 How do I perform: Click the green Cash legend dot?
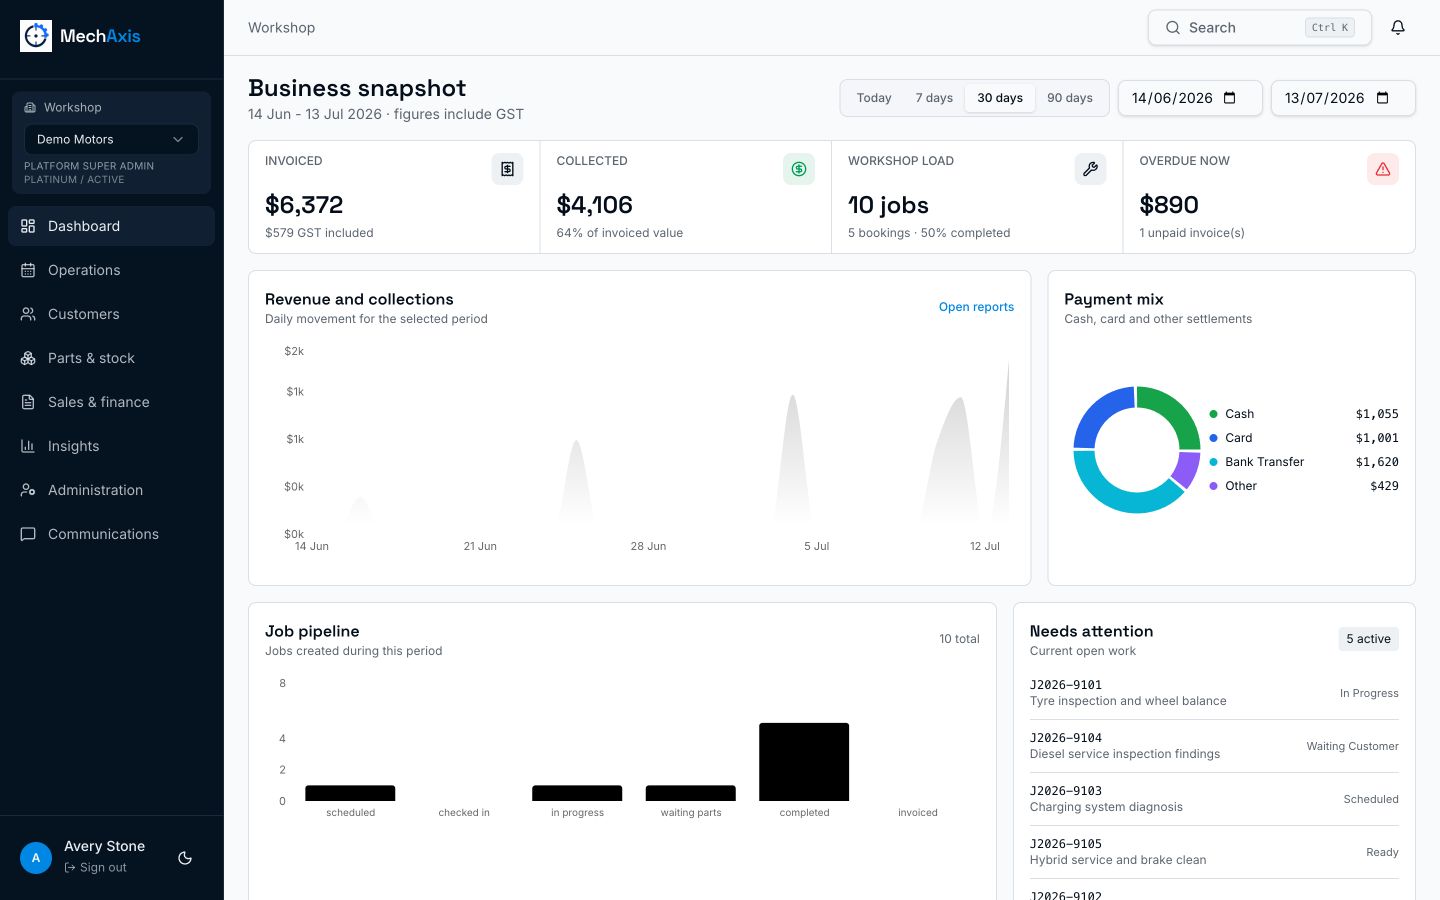pos(1213,414)
